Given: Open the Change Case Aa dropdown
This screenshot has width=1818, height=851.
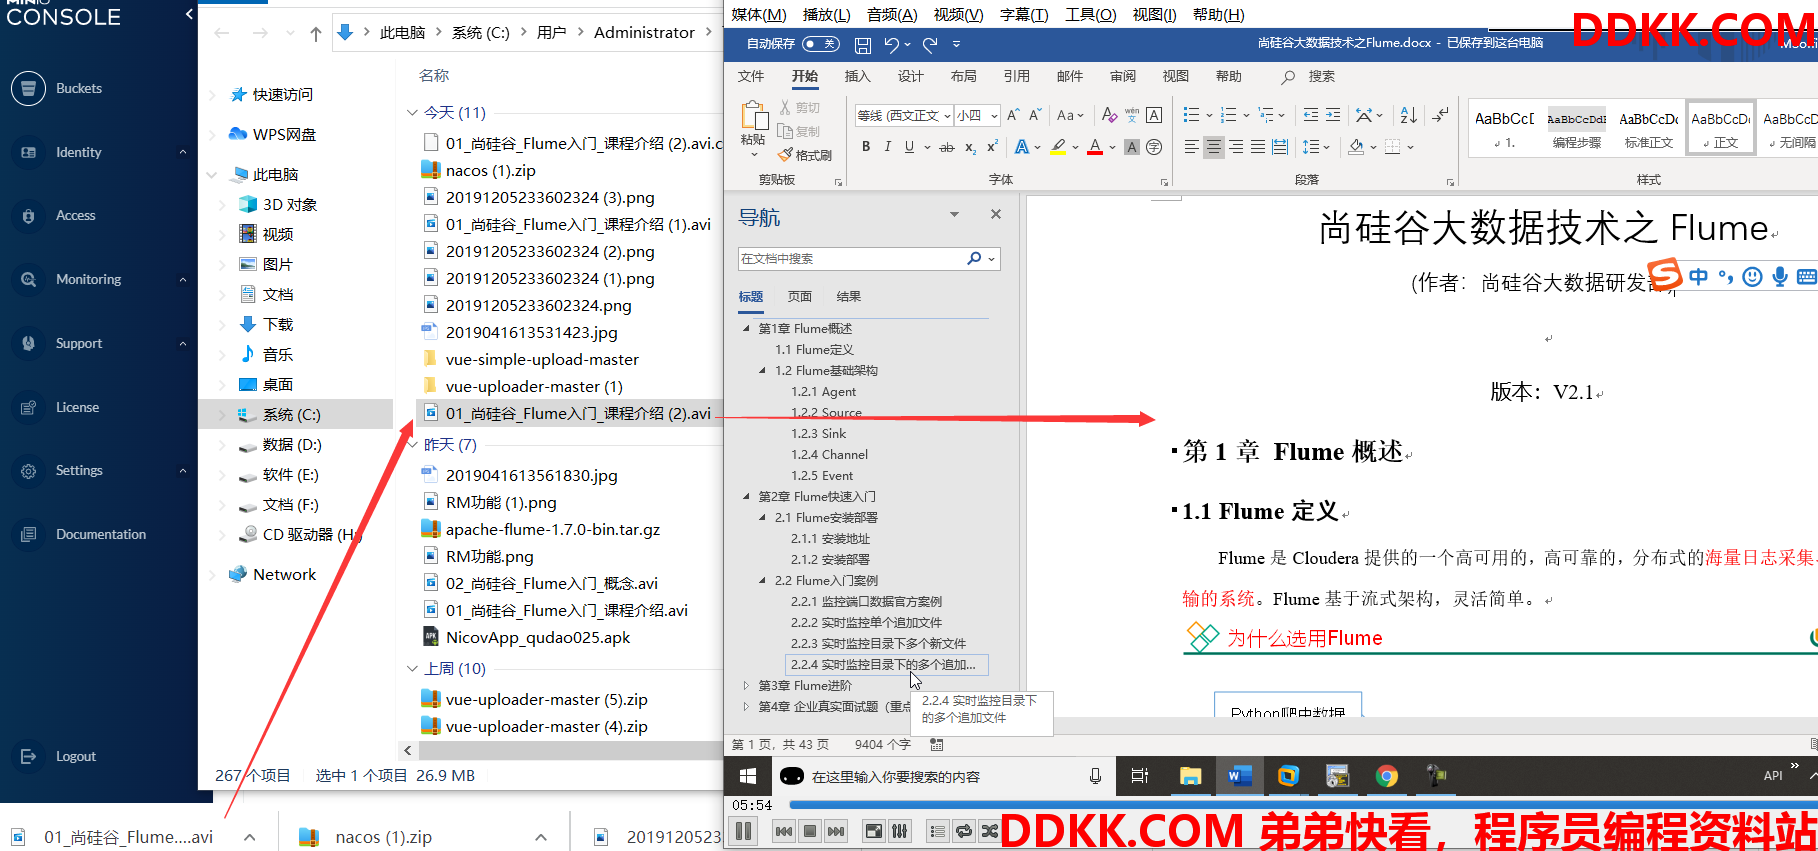Looking at the screenshot, I should click(x=1069, y=115).
